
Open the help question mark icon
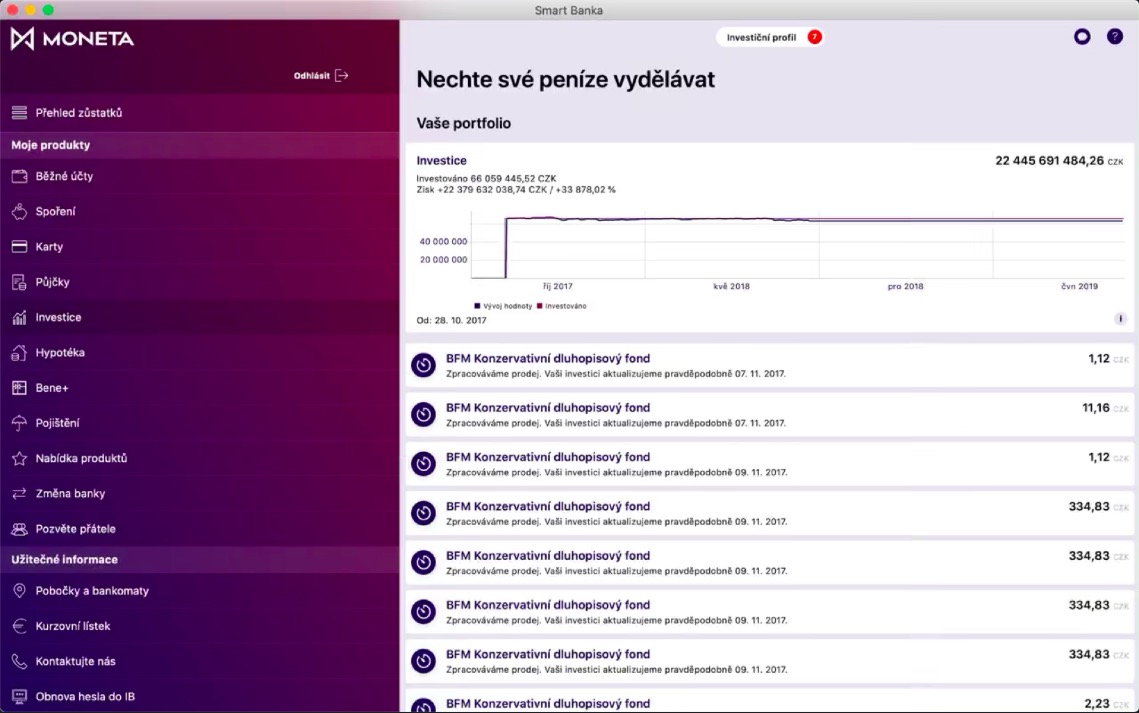point(1114,36)
